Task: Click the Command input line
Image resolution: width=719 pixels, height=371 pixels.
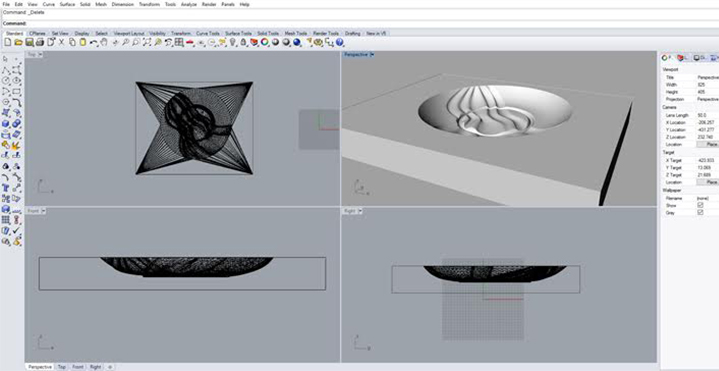Action: click(360, 23)
